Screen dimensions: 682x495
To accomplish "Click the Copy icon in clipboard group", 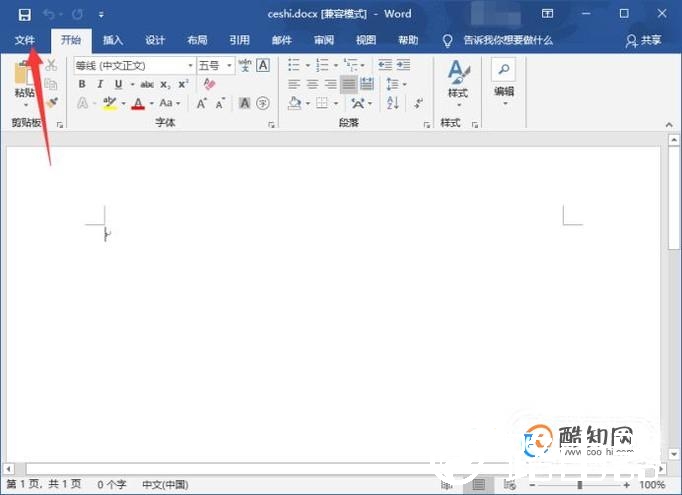I will pos(51,84).
